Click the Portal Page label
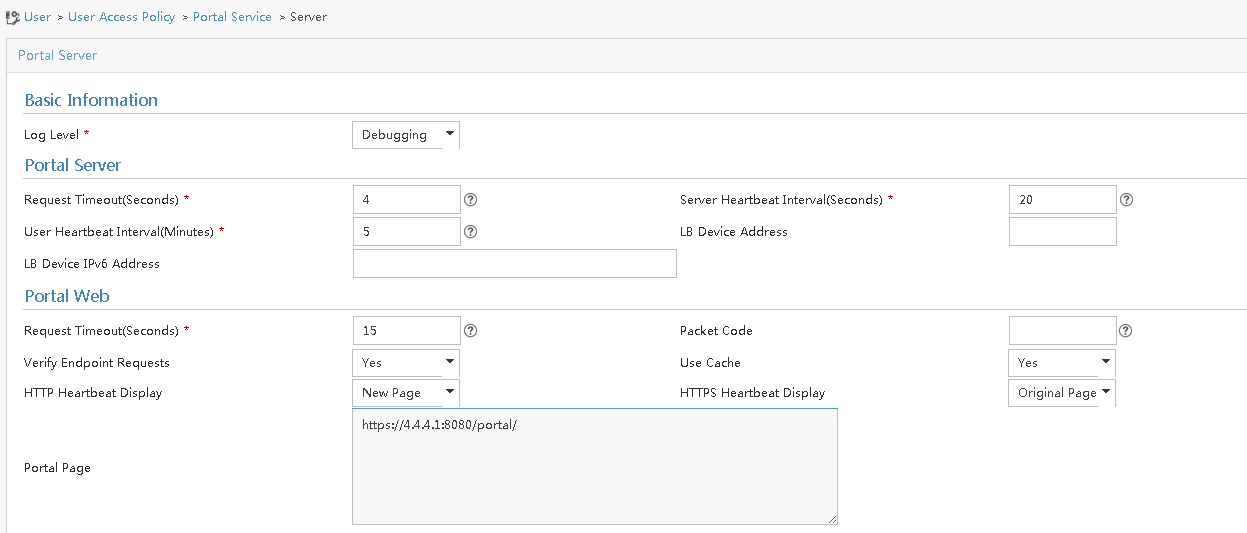1247x533 pixels. [x=57, y=468]
